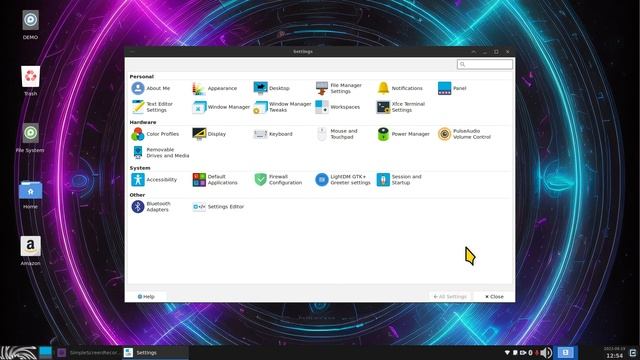Select the Amazon desktop icon
The height and width of the screenshot is (360, 640).
coord(31,251)
